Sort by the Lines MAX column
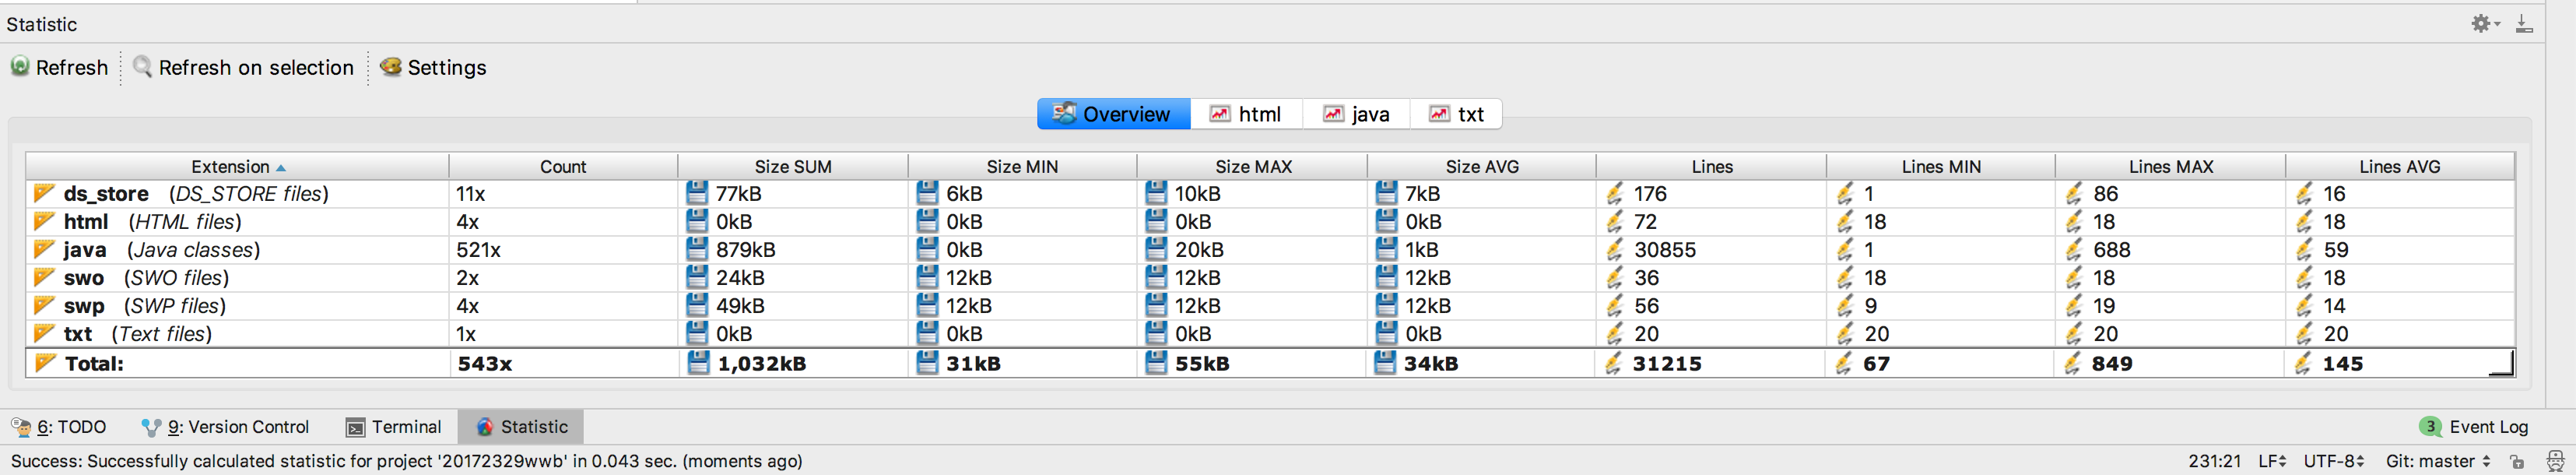The height and width of the screenshot is (475, 2576). pyautogui.click(x=2170, y=167)
